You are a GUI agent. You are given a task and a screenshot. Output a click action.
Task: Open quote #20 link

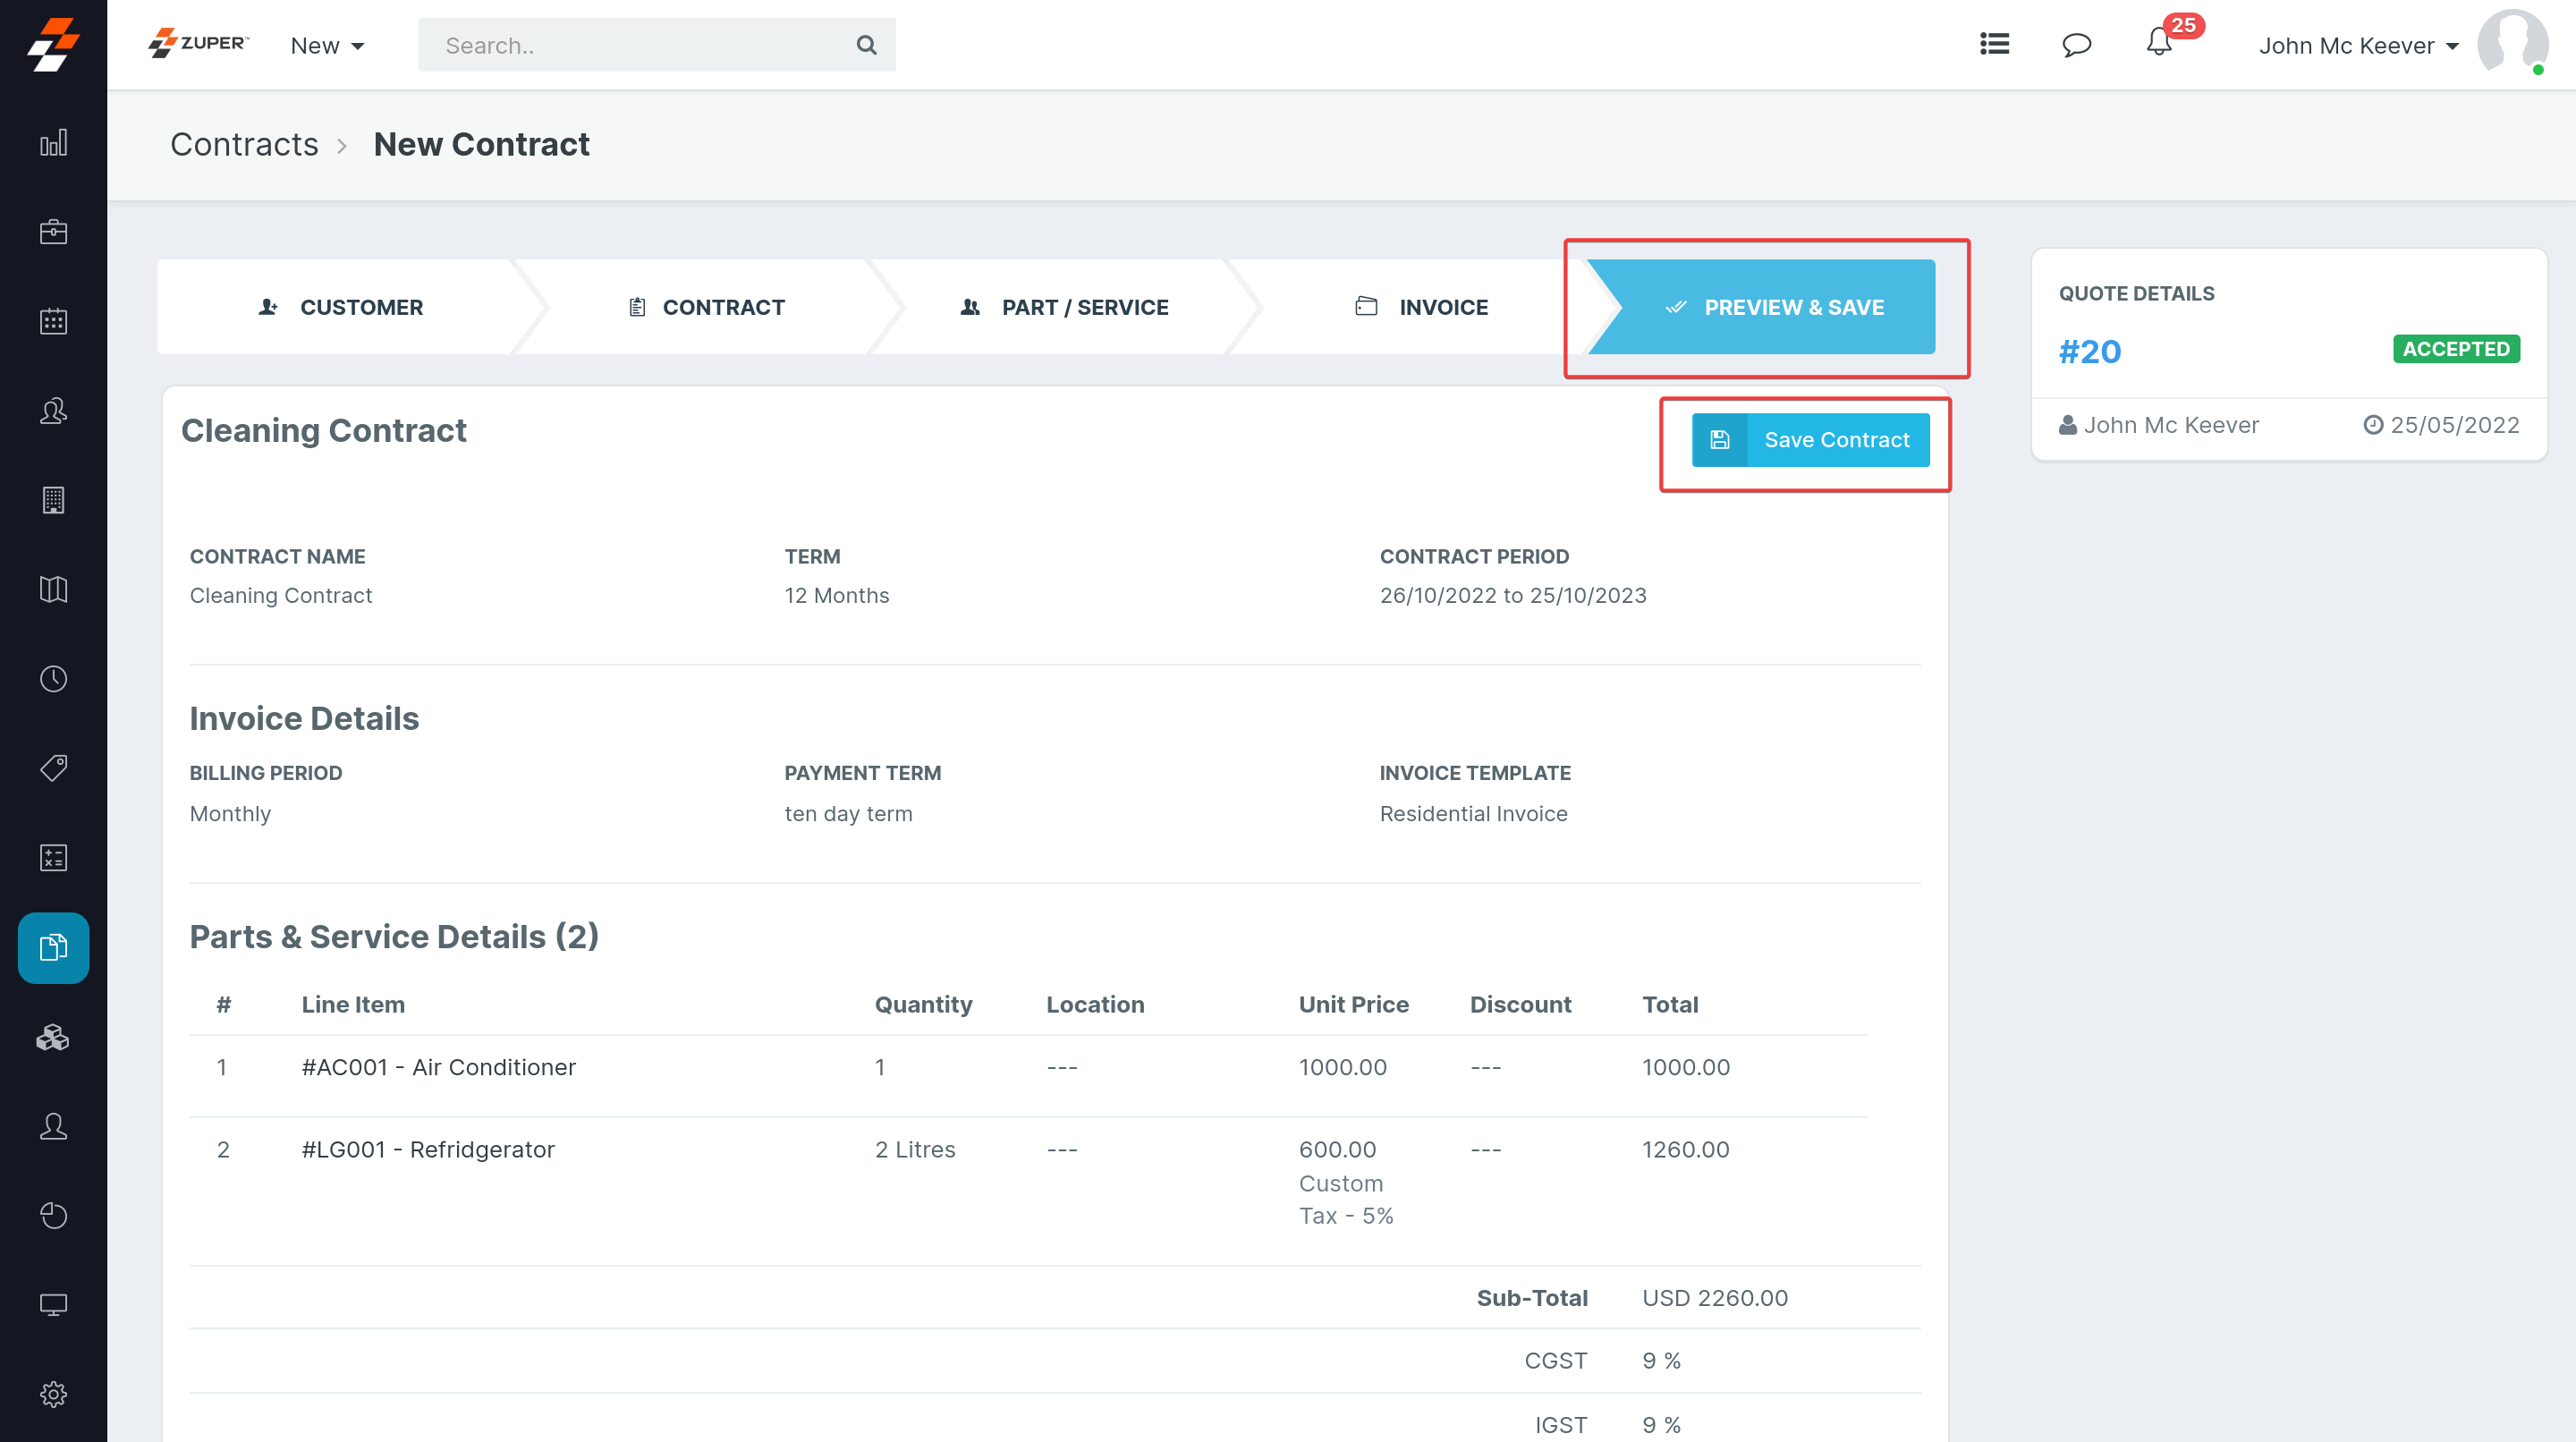click(2089, 352)
